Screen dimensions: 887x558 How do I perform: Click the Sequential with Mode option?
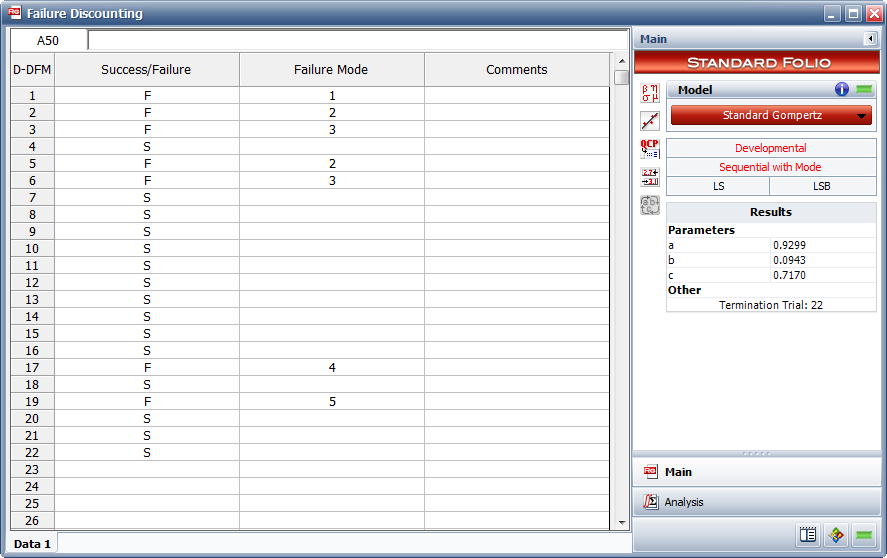click(x=771, y=167)
